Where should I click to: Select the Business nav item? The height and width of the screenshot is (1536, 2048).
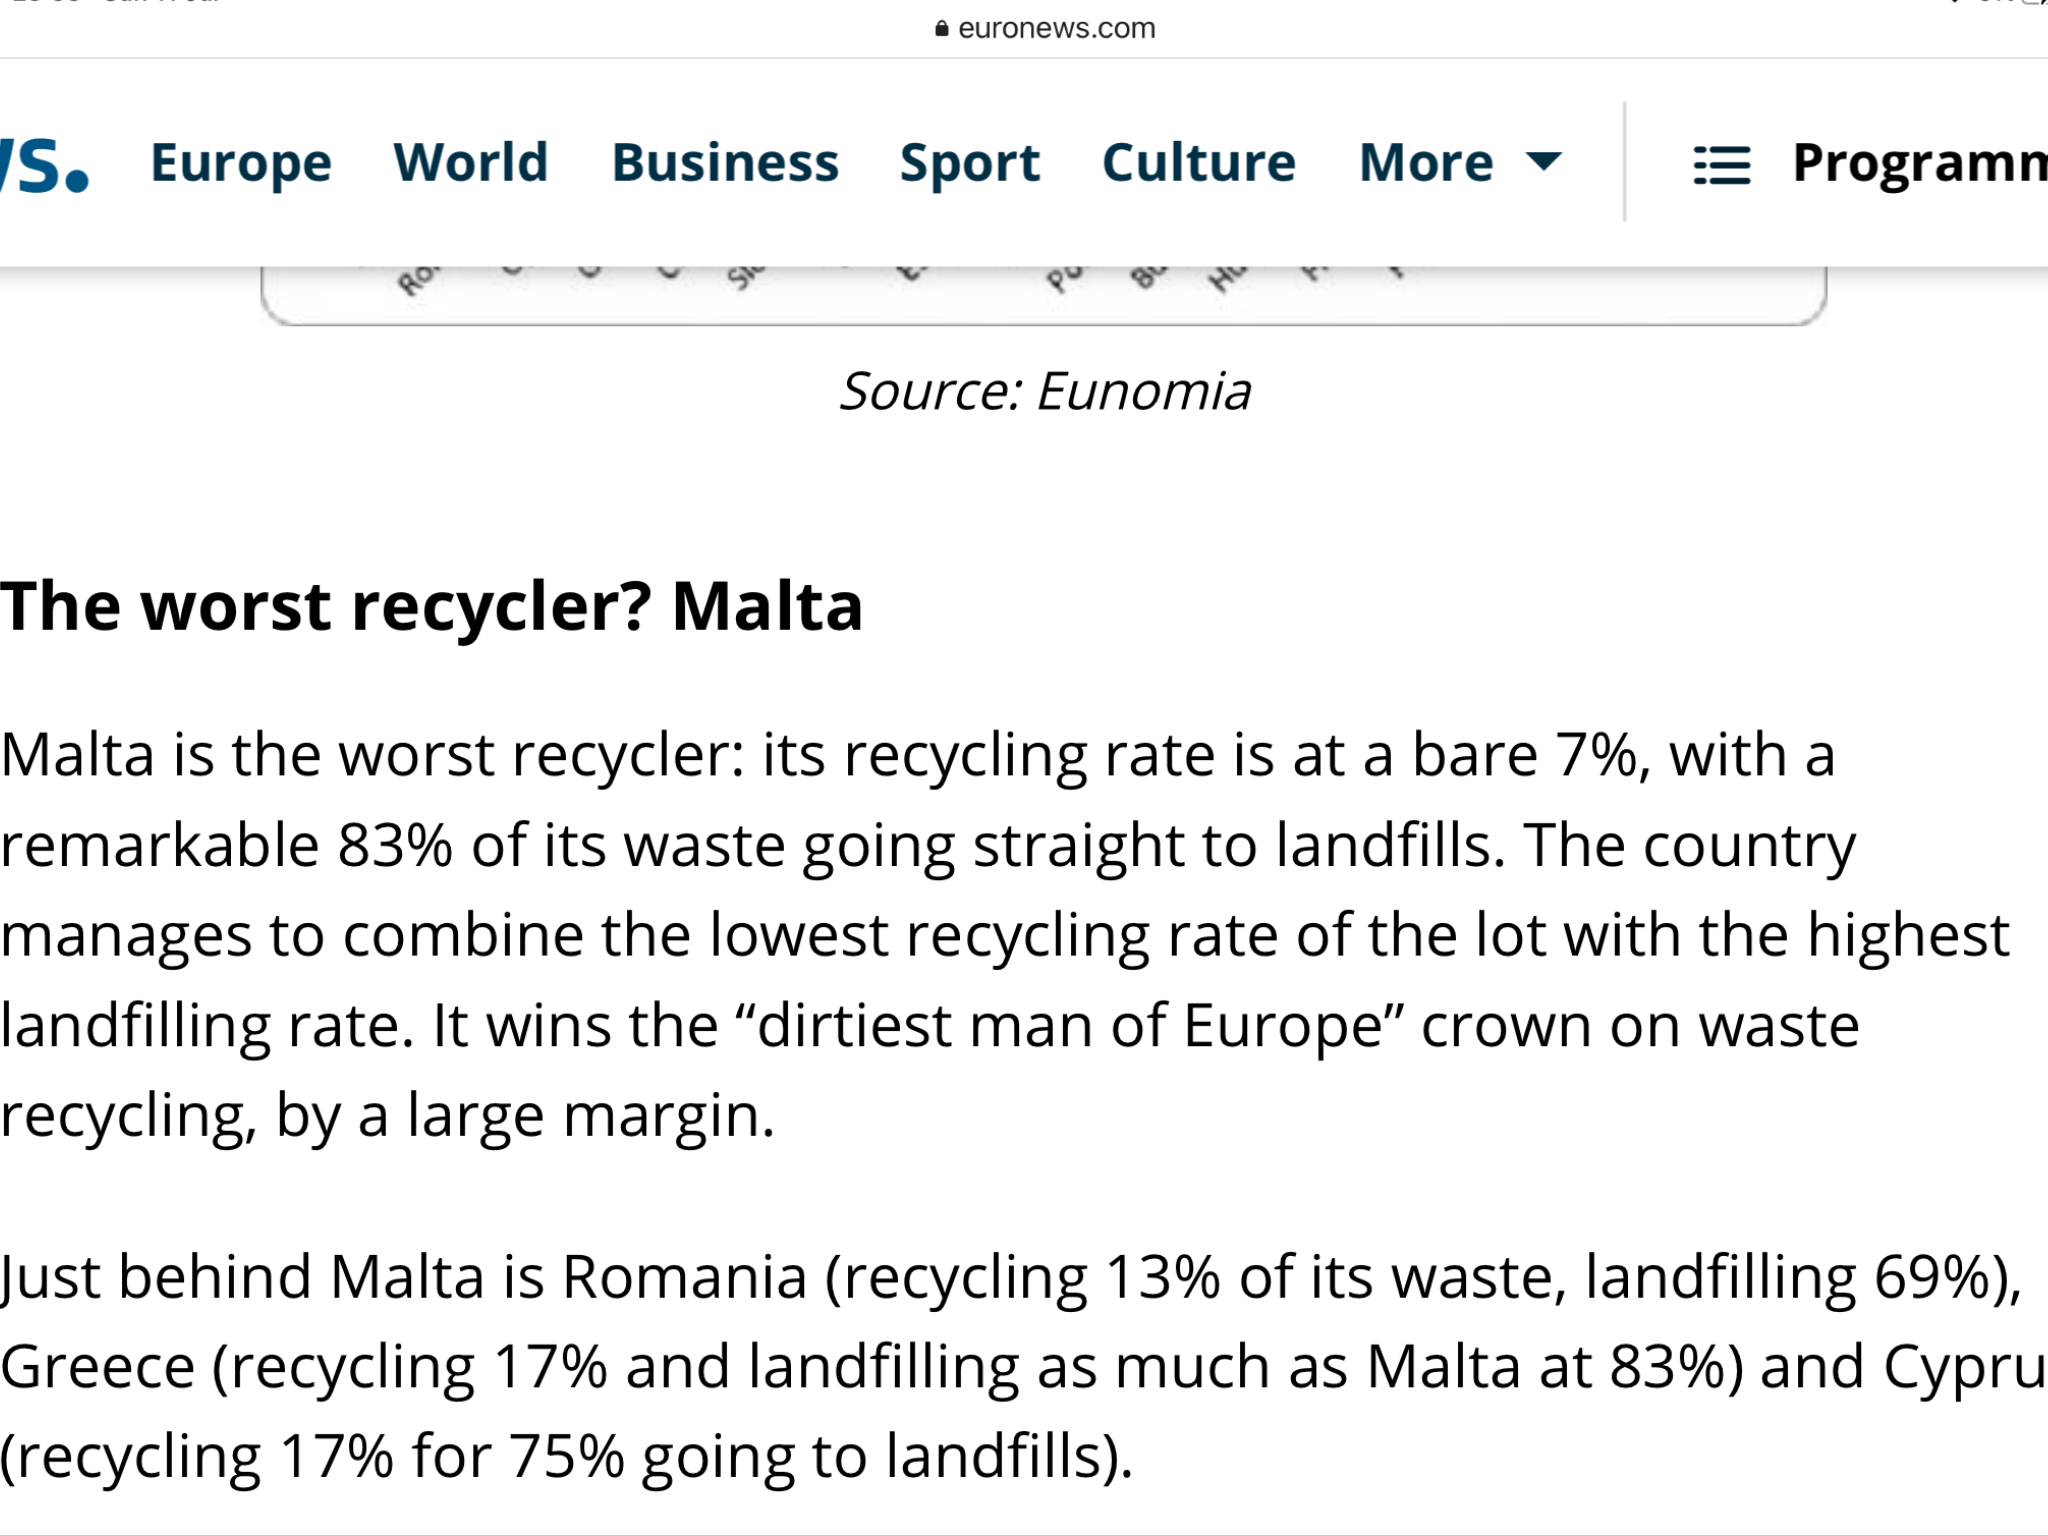click(x=725, y=162)
